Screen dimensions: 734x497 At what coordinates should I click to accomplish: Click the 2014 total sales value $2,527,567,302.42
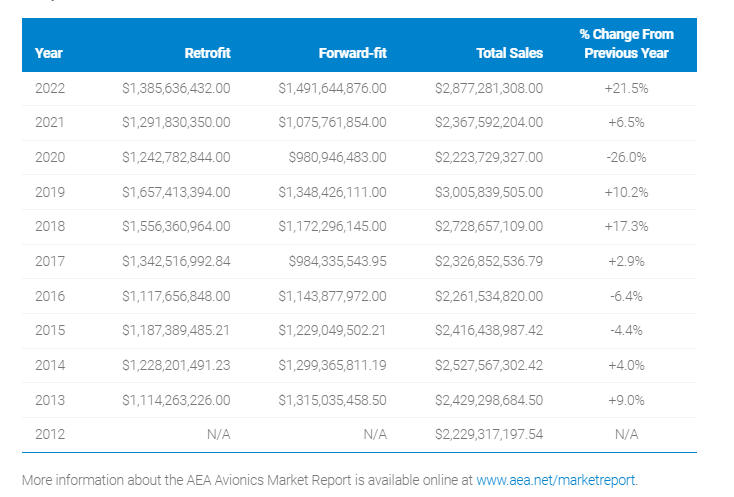click(489, 366)
